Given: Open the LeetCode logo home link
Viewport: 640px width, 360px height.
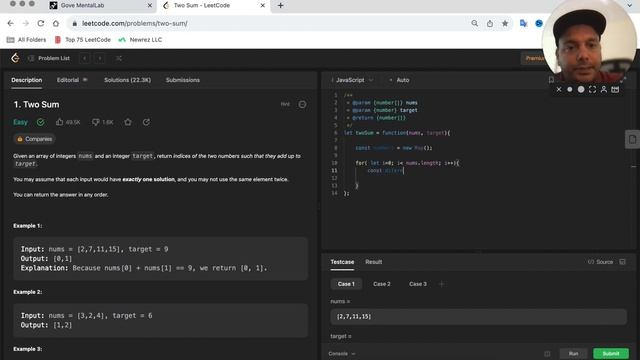Looking at the screenshot, I should (15, 58).
